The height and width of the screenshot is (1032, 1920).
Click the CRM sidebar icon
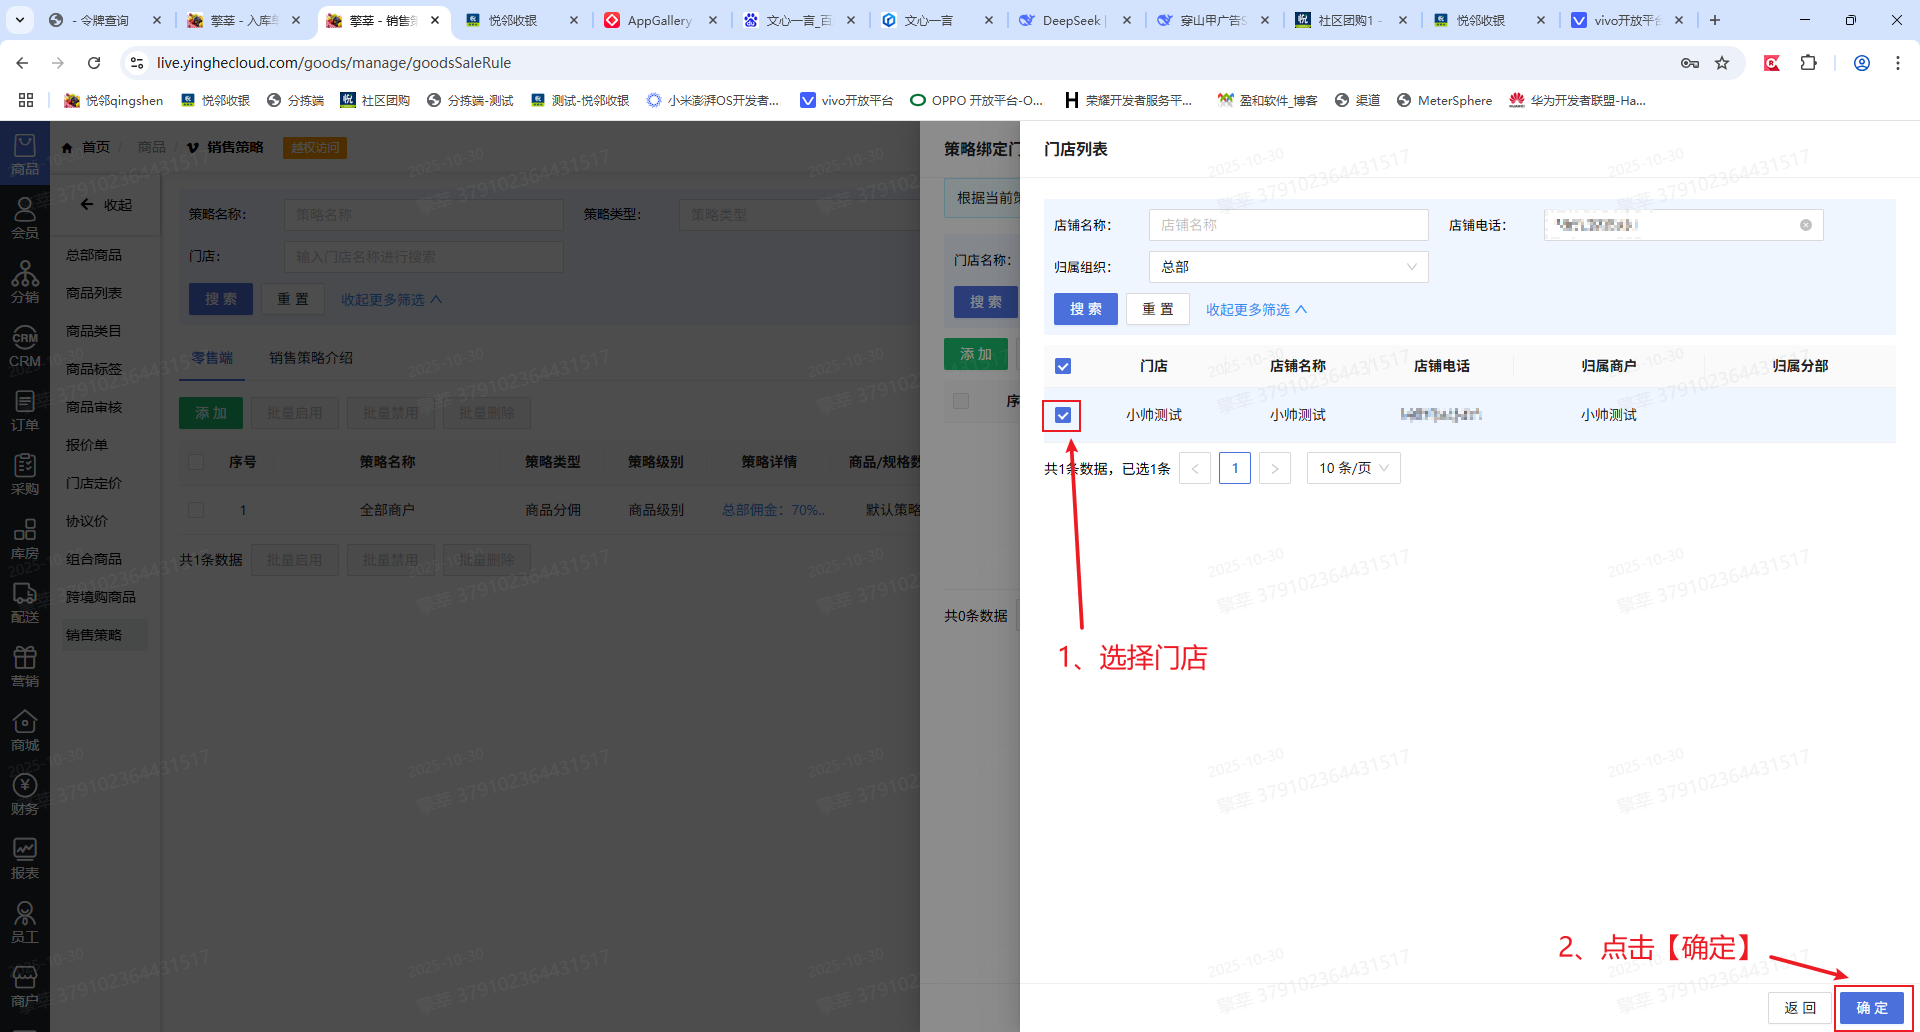coord(25,346)
